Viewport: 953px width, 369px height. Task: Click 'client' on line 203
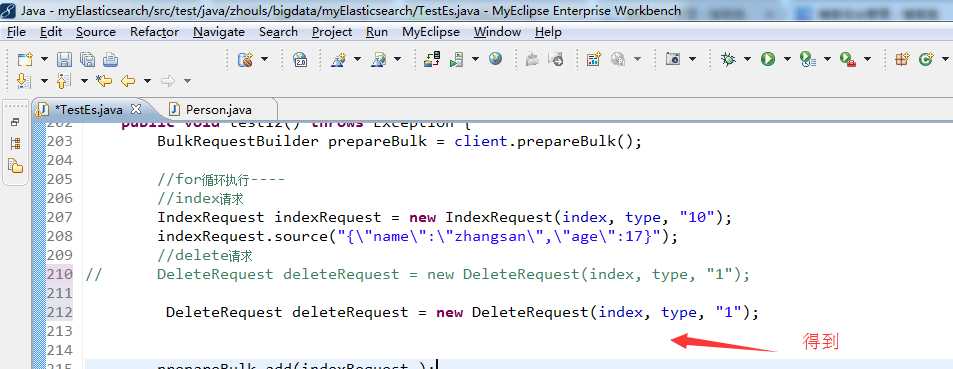tap(481, 142)
